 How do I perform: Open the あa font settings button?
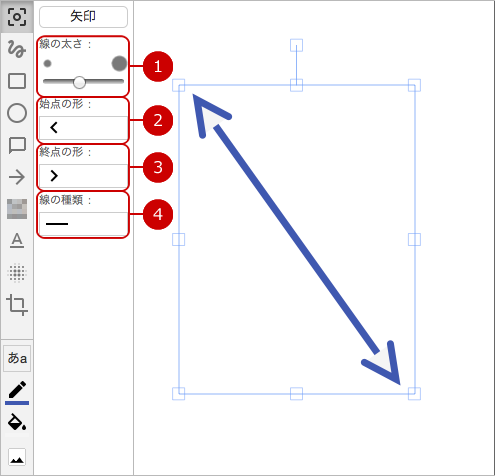coord(17,358)
